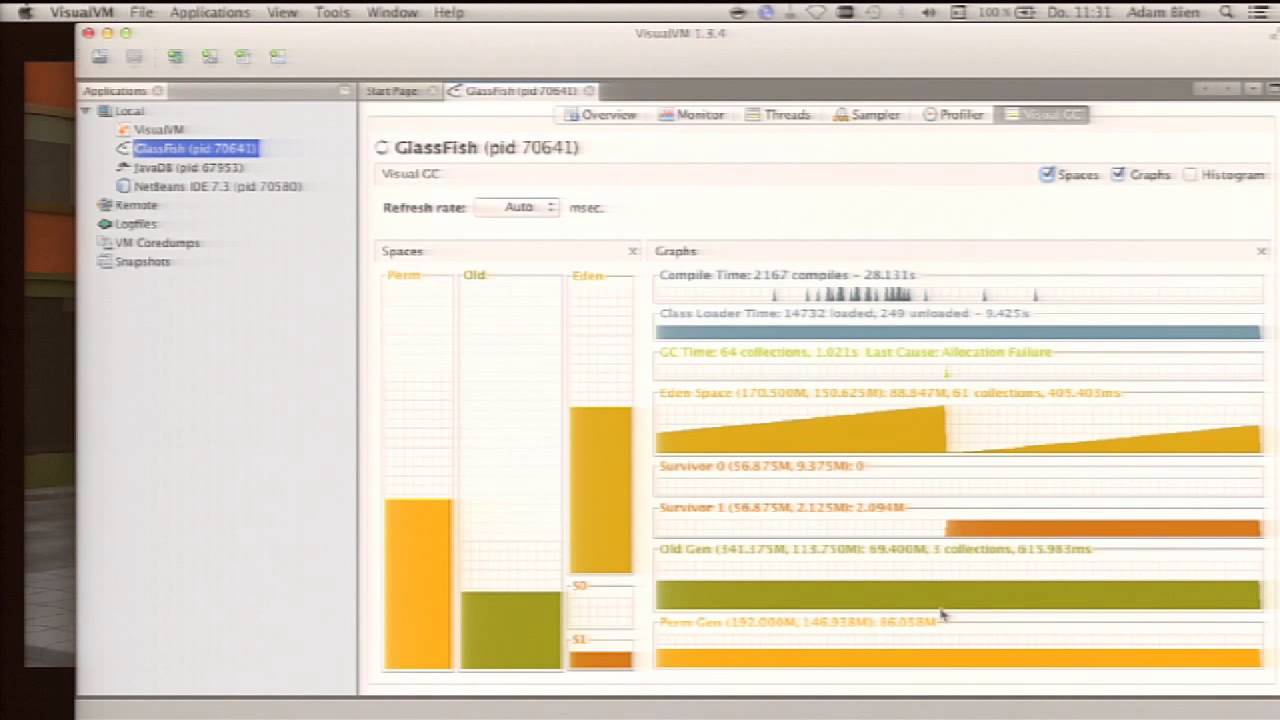1280x720 pixels.
Task: Click the Adam Bien user menu
Action: click(1164, 12)
